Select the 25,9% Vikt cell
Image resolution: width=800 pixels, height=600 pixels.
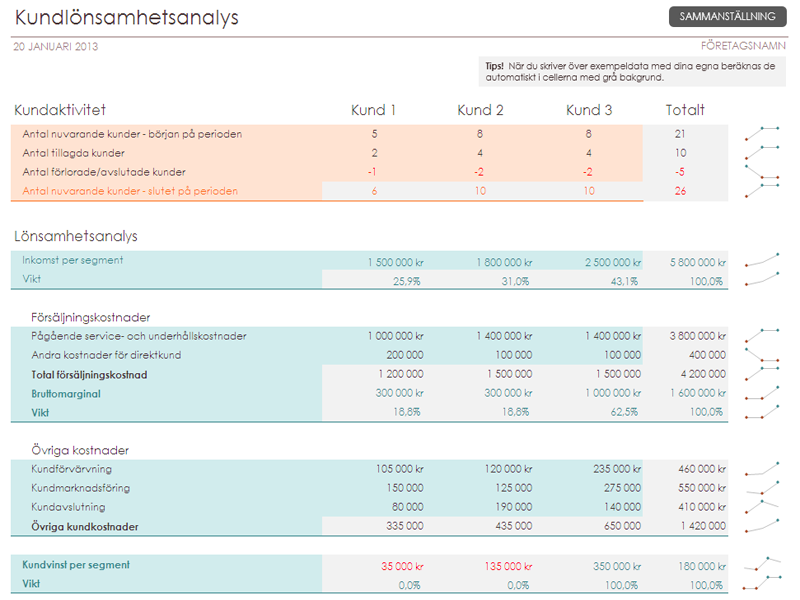point(407,281)
